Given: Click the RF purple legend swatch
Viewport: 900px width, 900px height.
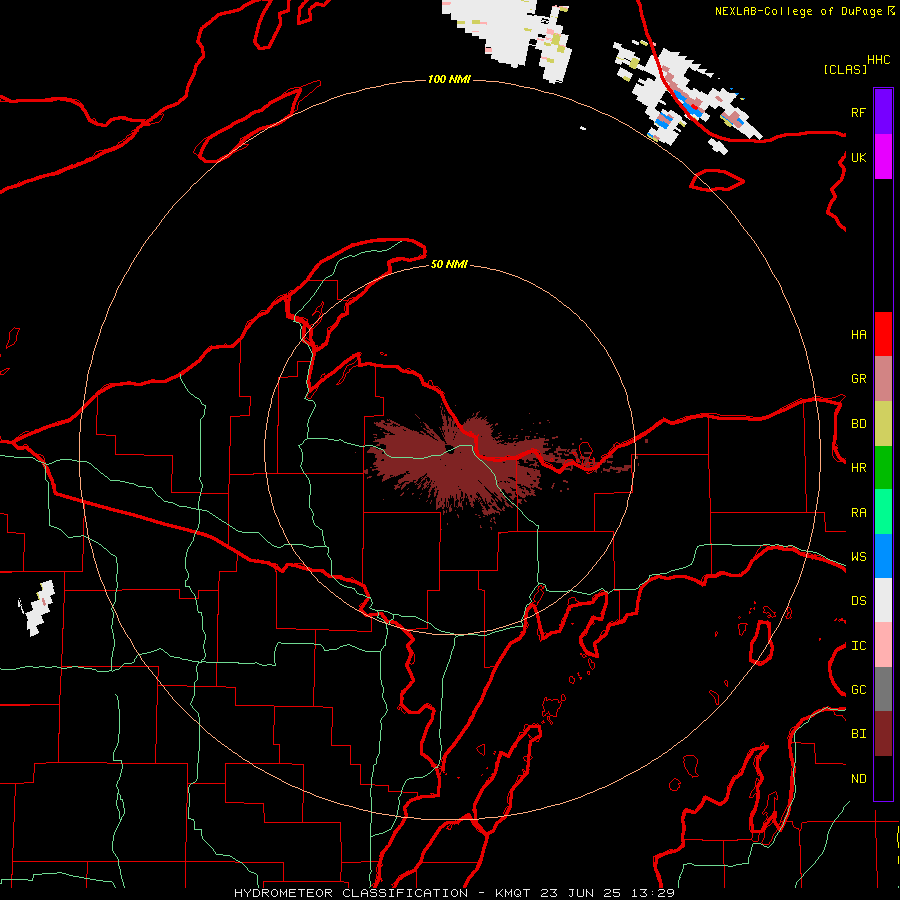Looking at the screenshot, I should 883,112.
